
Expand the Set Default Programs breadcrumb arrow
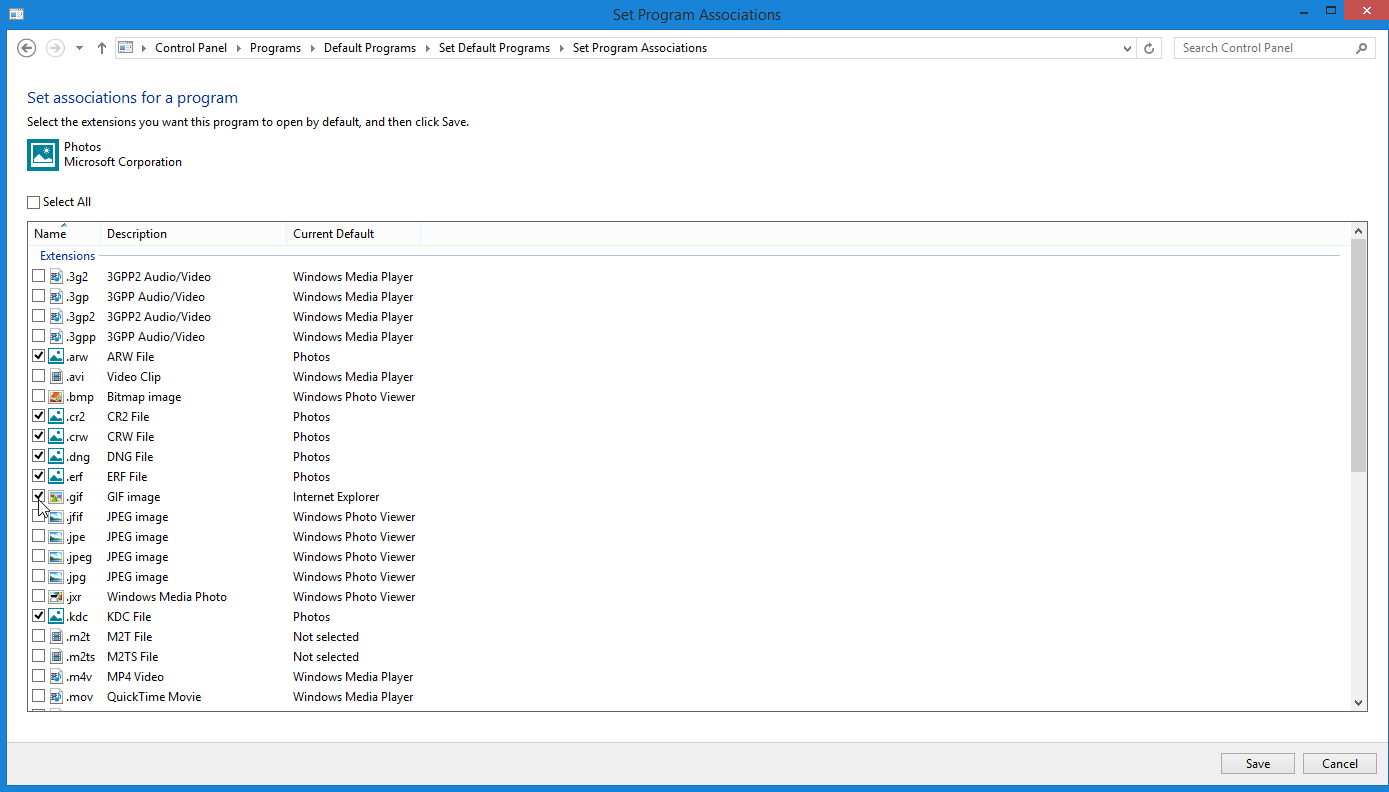[561, 48]
